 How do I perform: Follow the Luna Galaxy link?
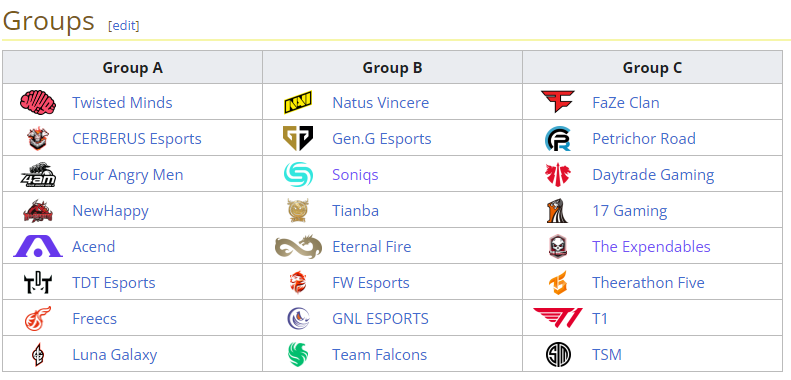click(115, 355)
